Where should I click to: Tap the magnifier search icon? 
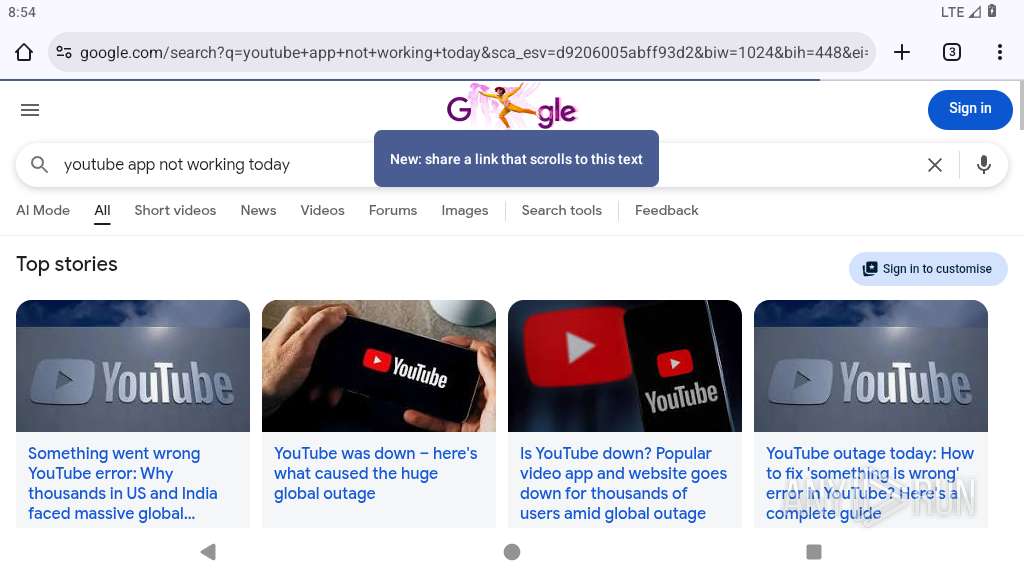click(x=40, y=165)
